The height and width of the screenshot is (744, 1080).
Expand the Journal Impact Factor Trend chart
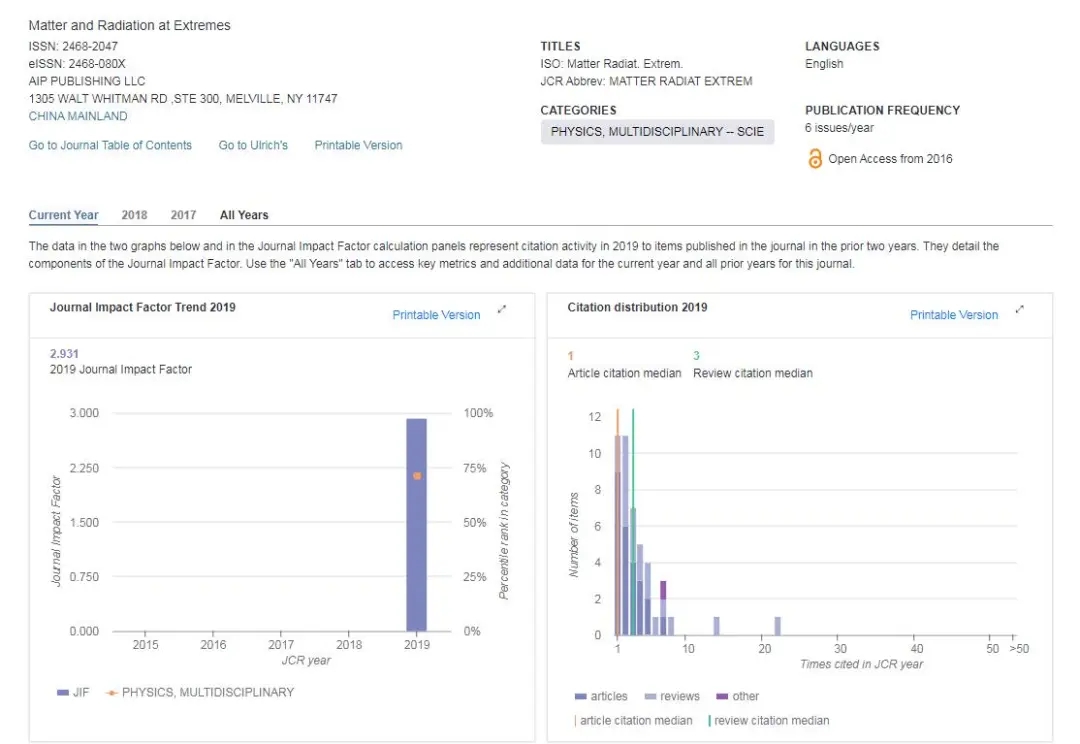pos(502,310)
